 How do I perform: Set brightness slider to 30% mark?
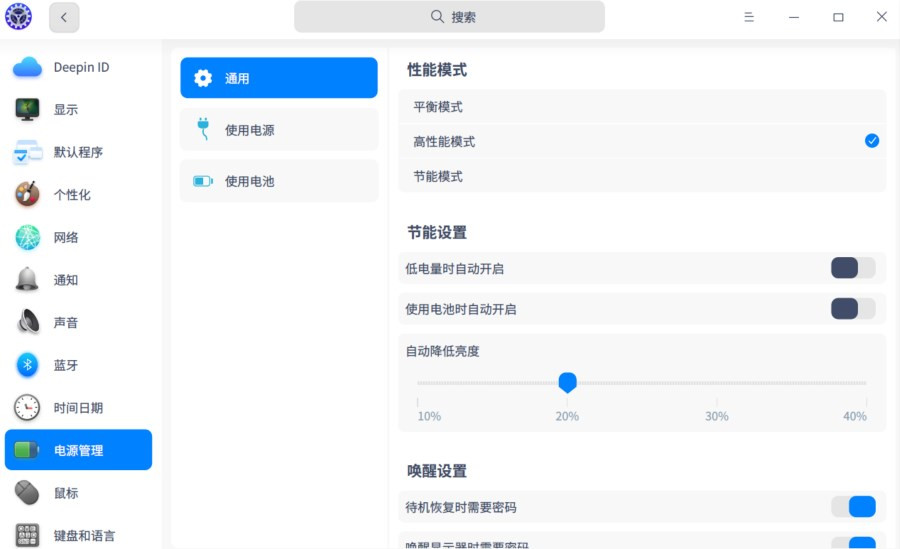[x=717, y=383]
